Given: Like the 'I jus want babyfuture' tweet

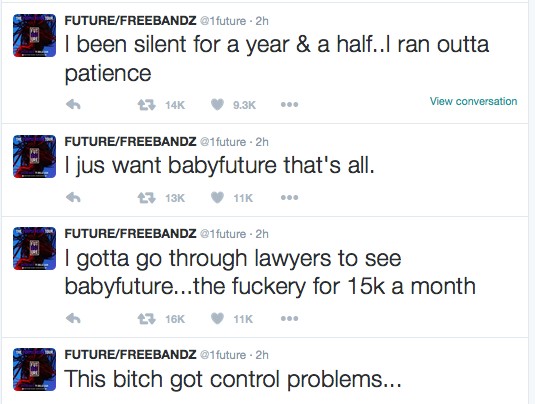Looking at the screenshot, I should [217, 197].
